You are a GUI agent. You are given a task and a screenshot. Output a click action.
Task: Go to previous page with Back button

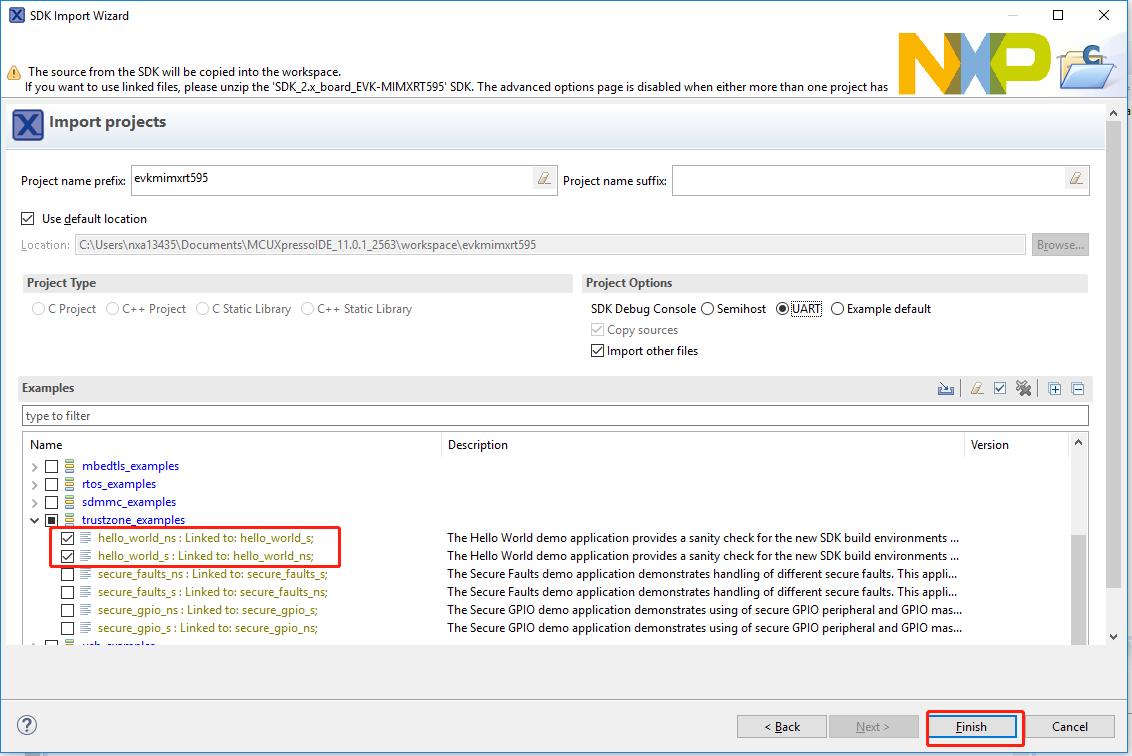click(782, 726)
